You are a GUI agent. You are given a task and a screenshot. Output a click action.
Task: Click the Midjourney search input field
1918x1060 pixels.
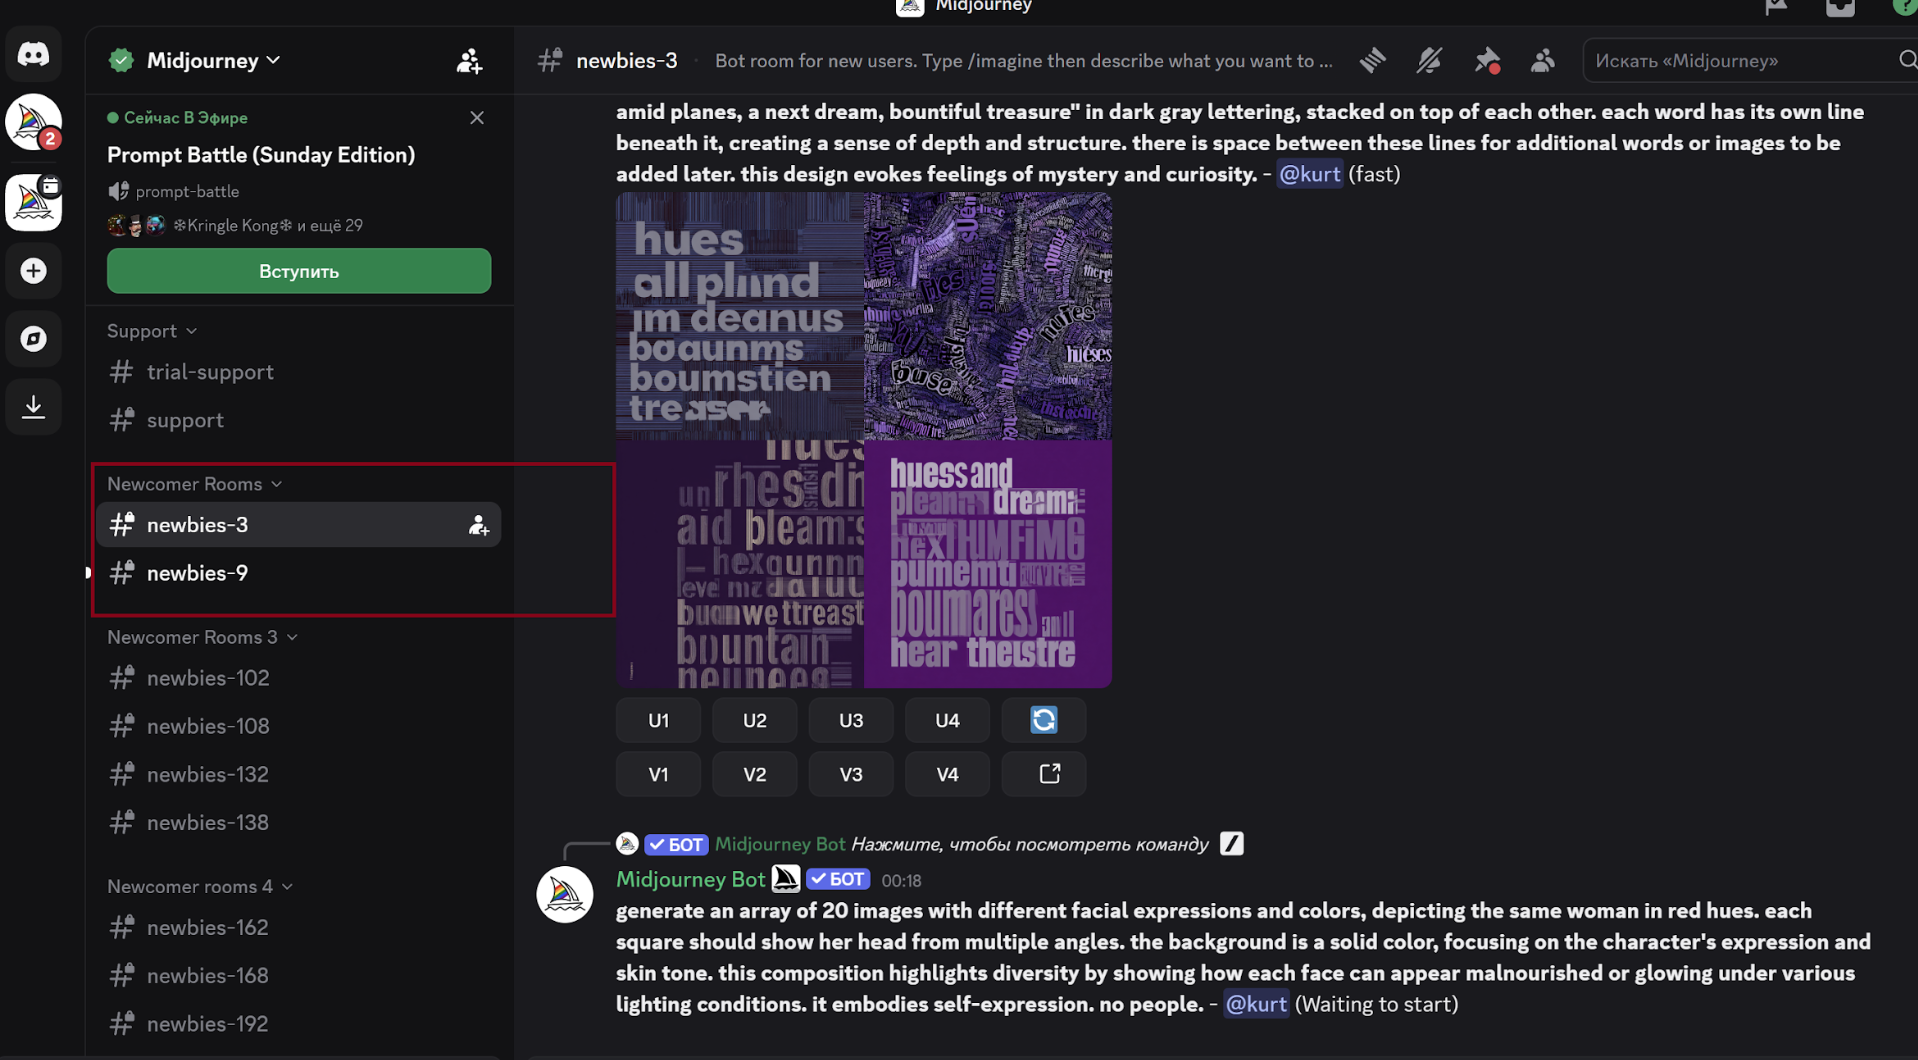point(1740,61)
